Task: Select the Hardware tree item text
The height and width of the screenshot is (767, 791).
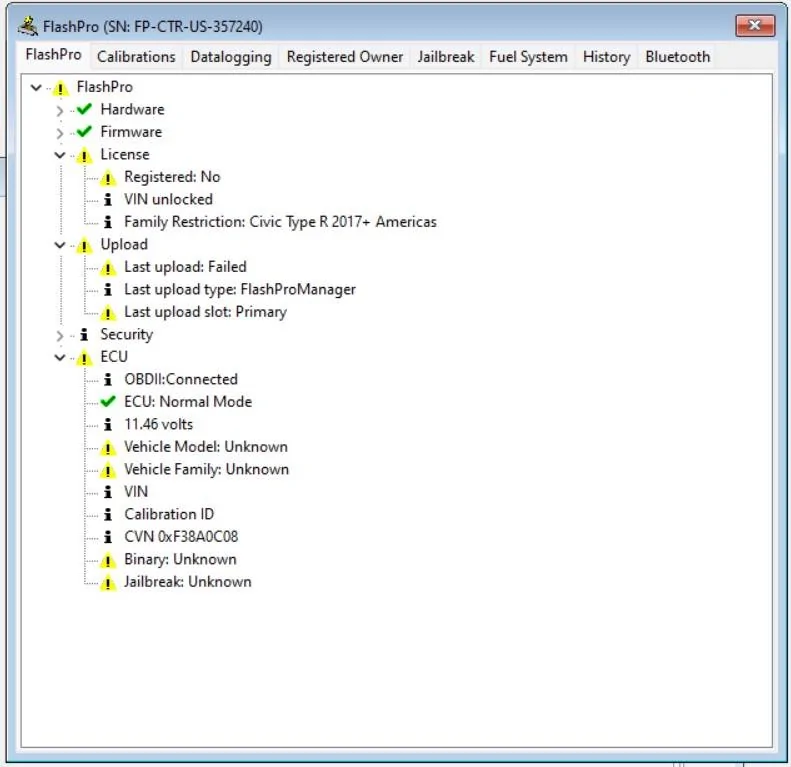Action: 132,109
